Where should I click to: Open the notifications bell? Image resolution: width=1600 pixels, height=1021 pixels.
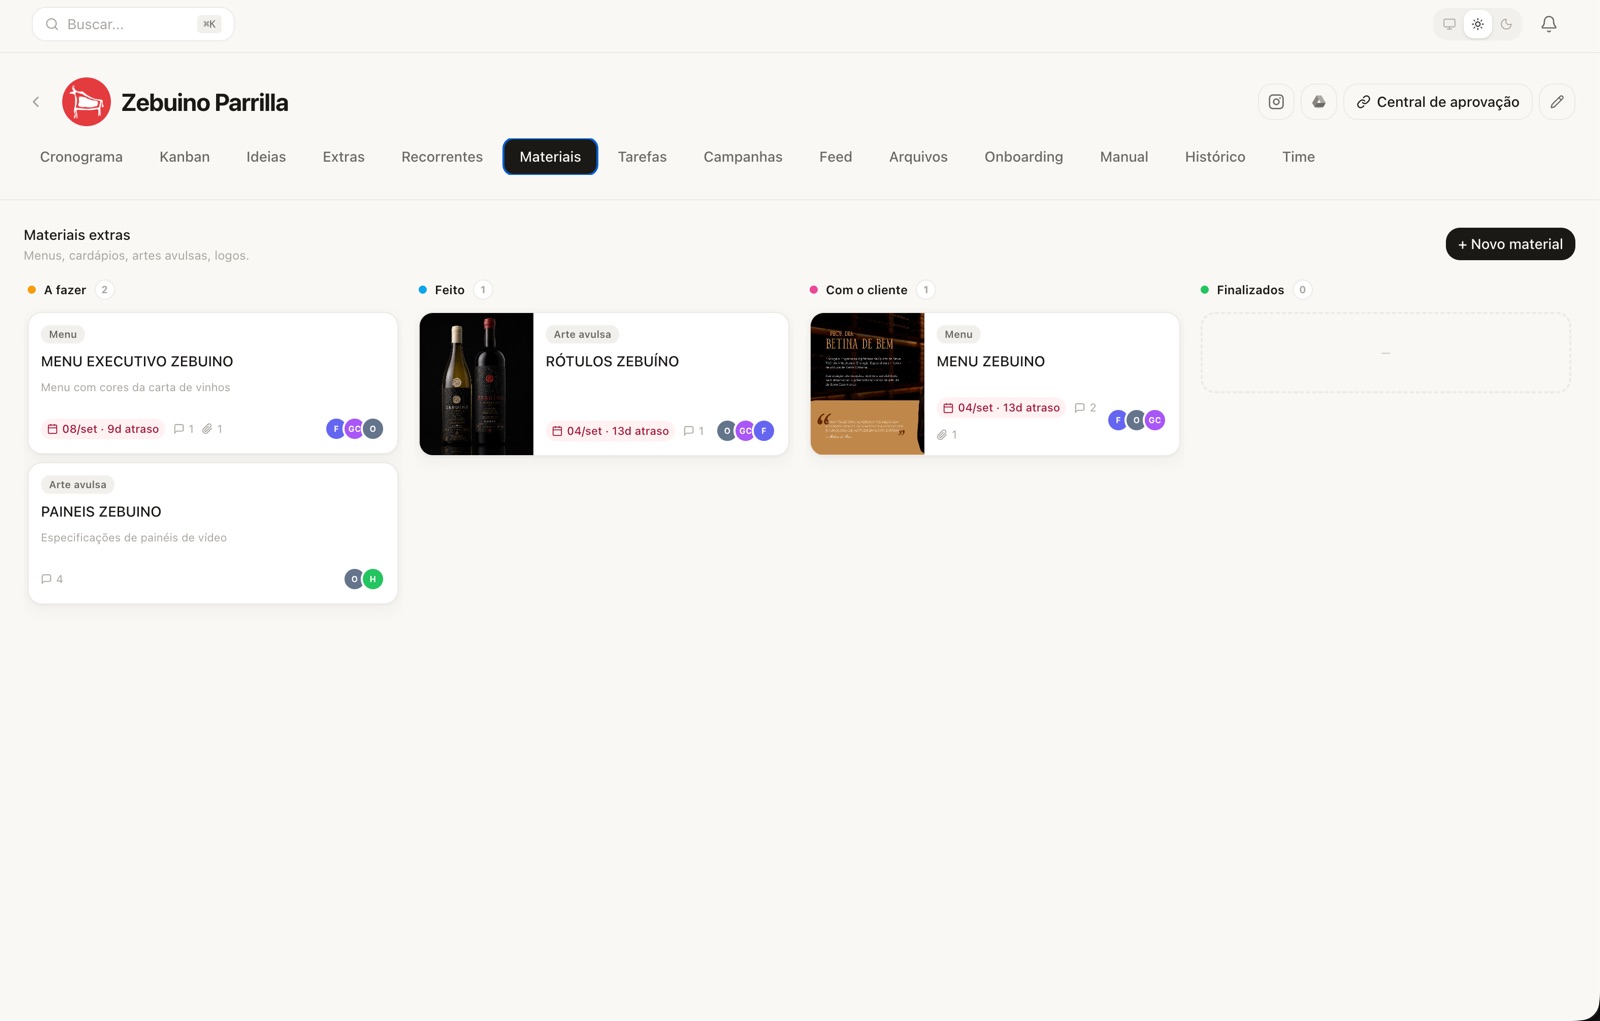[1549, 24]
